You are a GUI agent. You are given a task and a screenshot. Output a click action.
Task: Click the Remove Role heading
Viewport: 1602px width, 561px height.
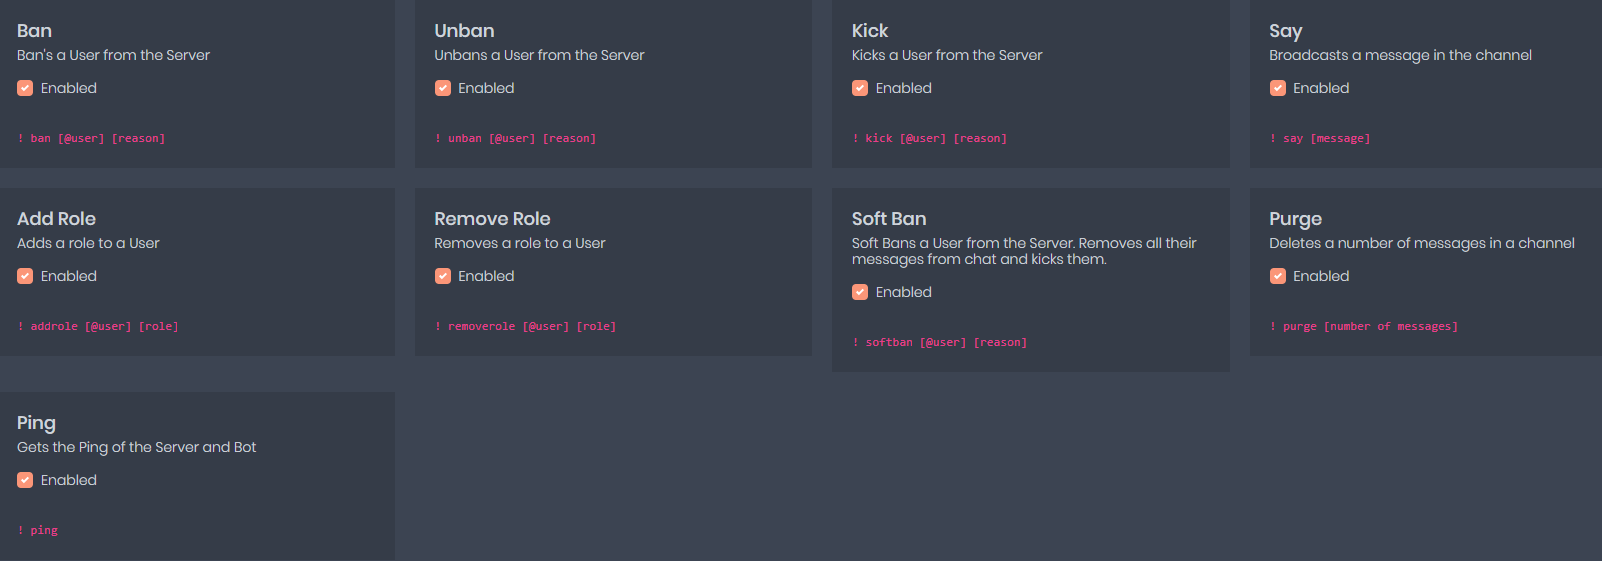tap(492, 219)
